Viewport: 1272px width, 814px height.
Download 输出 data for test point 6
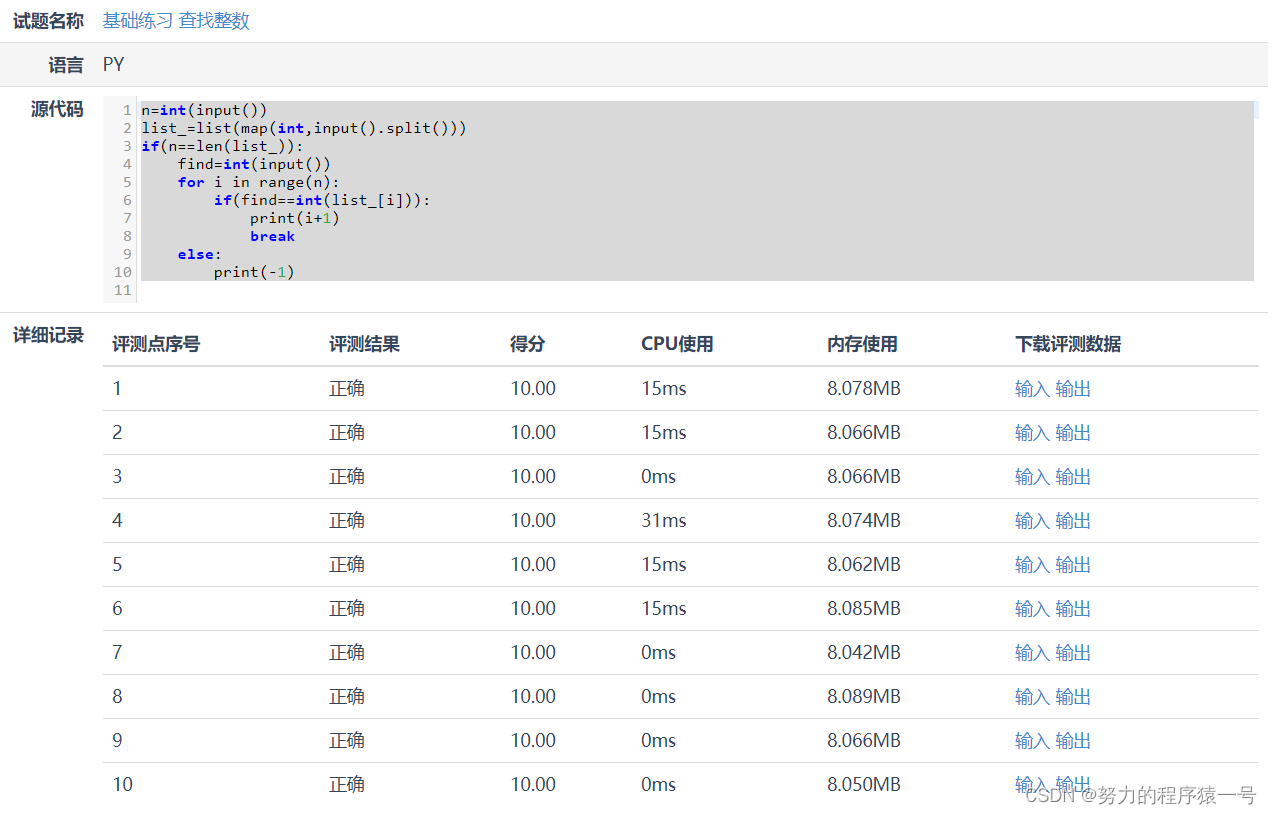tap(1073, 609)
